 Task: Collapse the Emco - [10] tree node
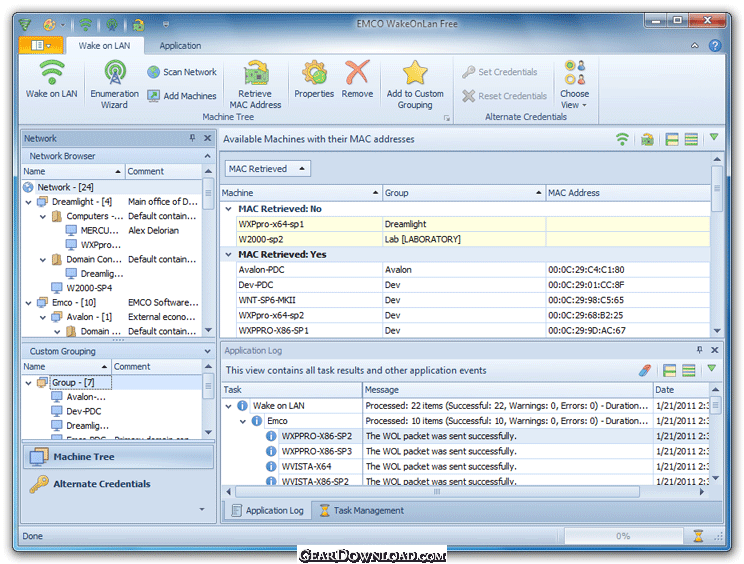[28, 303]
